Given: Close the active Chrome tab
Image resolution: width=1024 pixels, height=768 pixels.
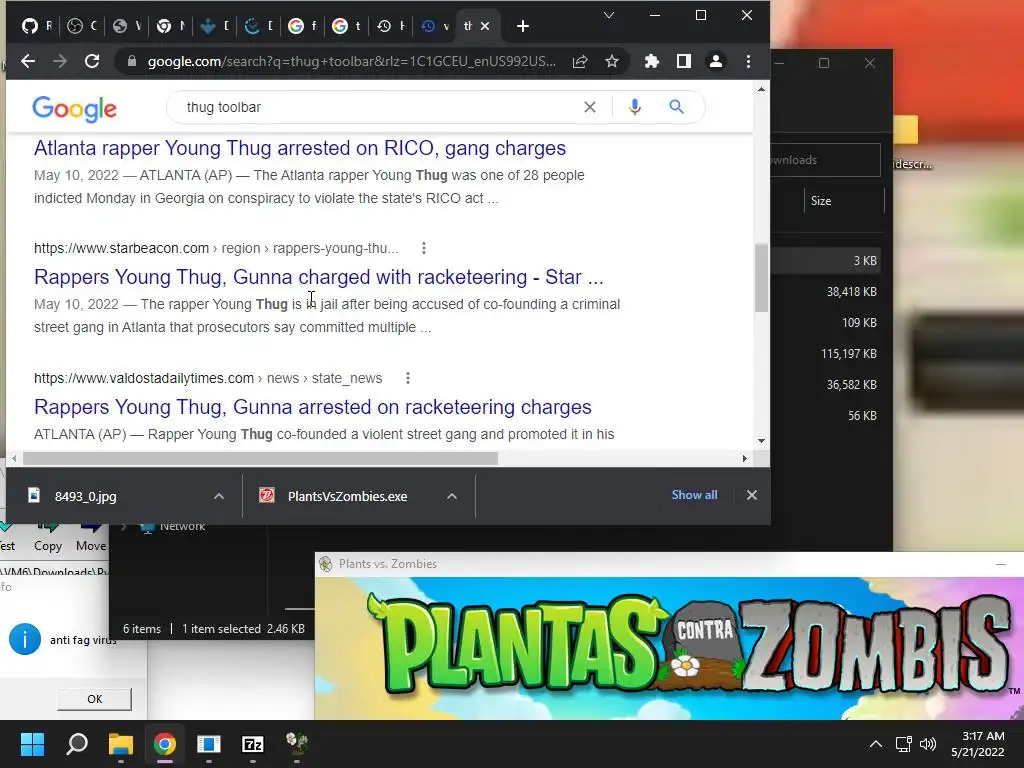Looking at the screenshot, I should coord(485,26).
